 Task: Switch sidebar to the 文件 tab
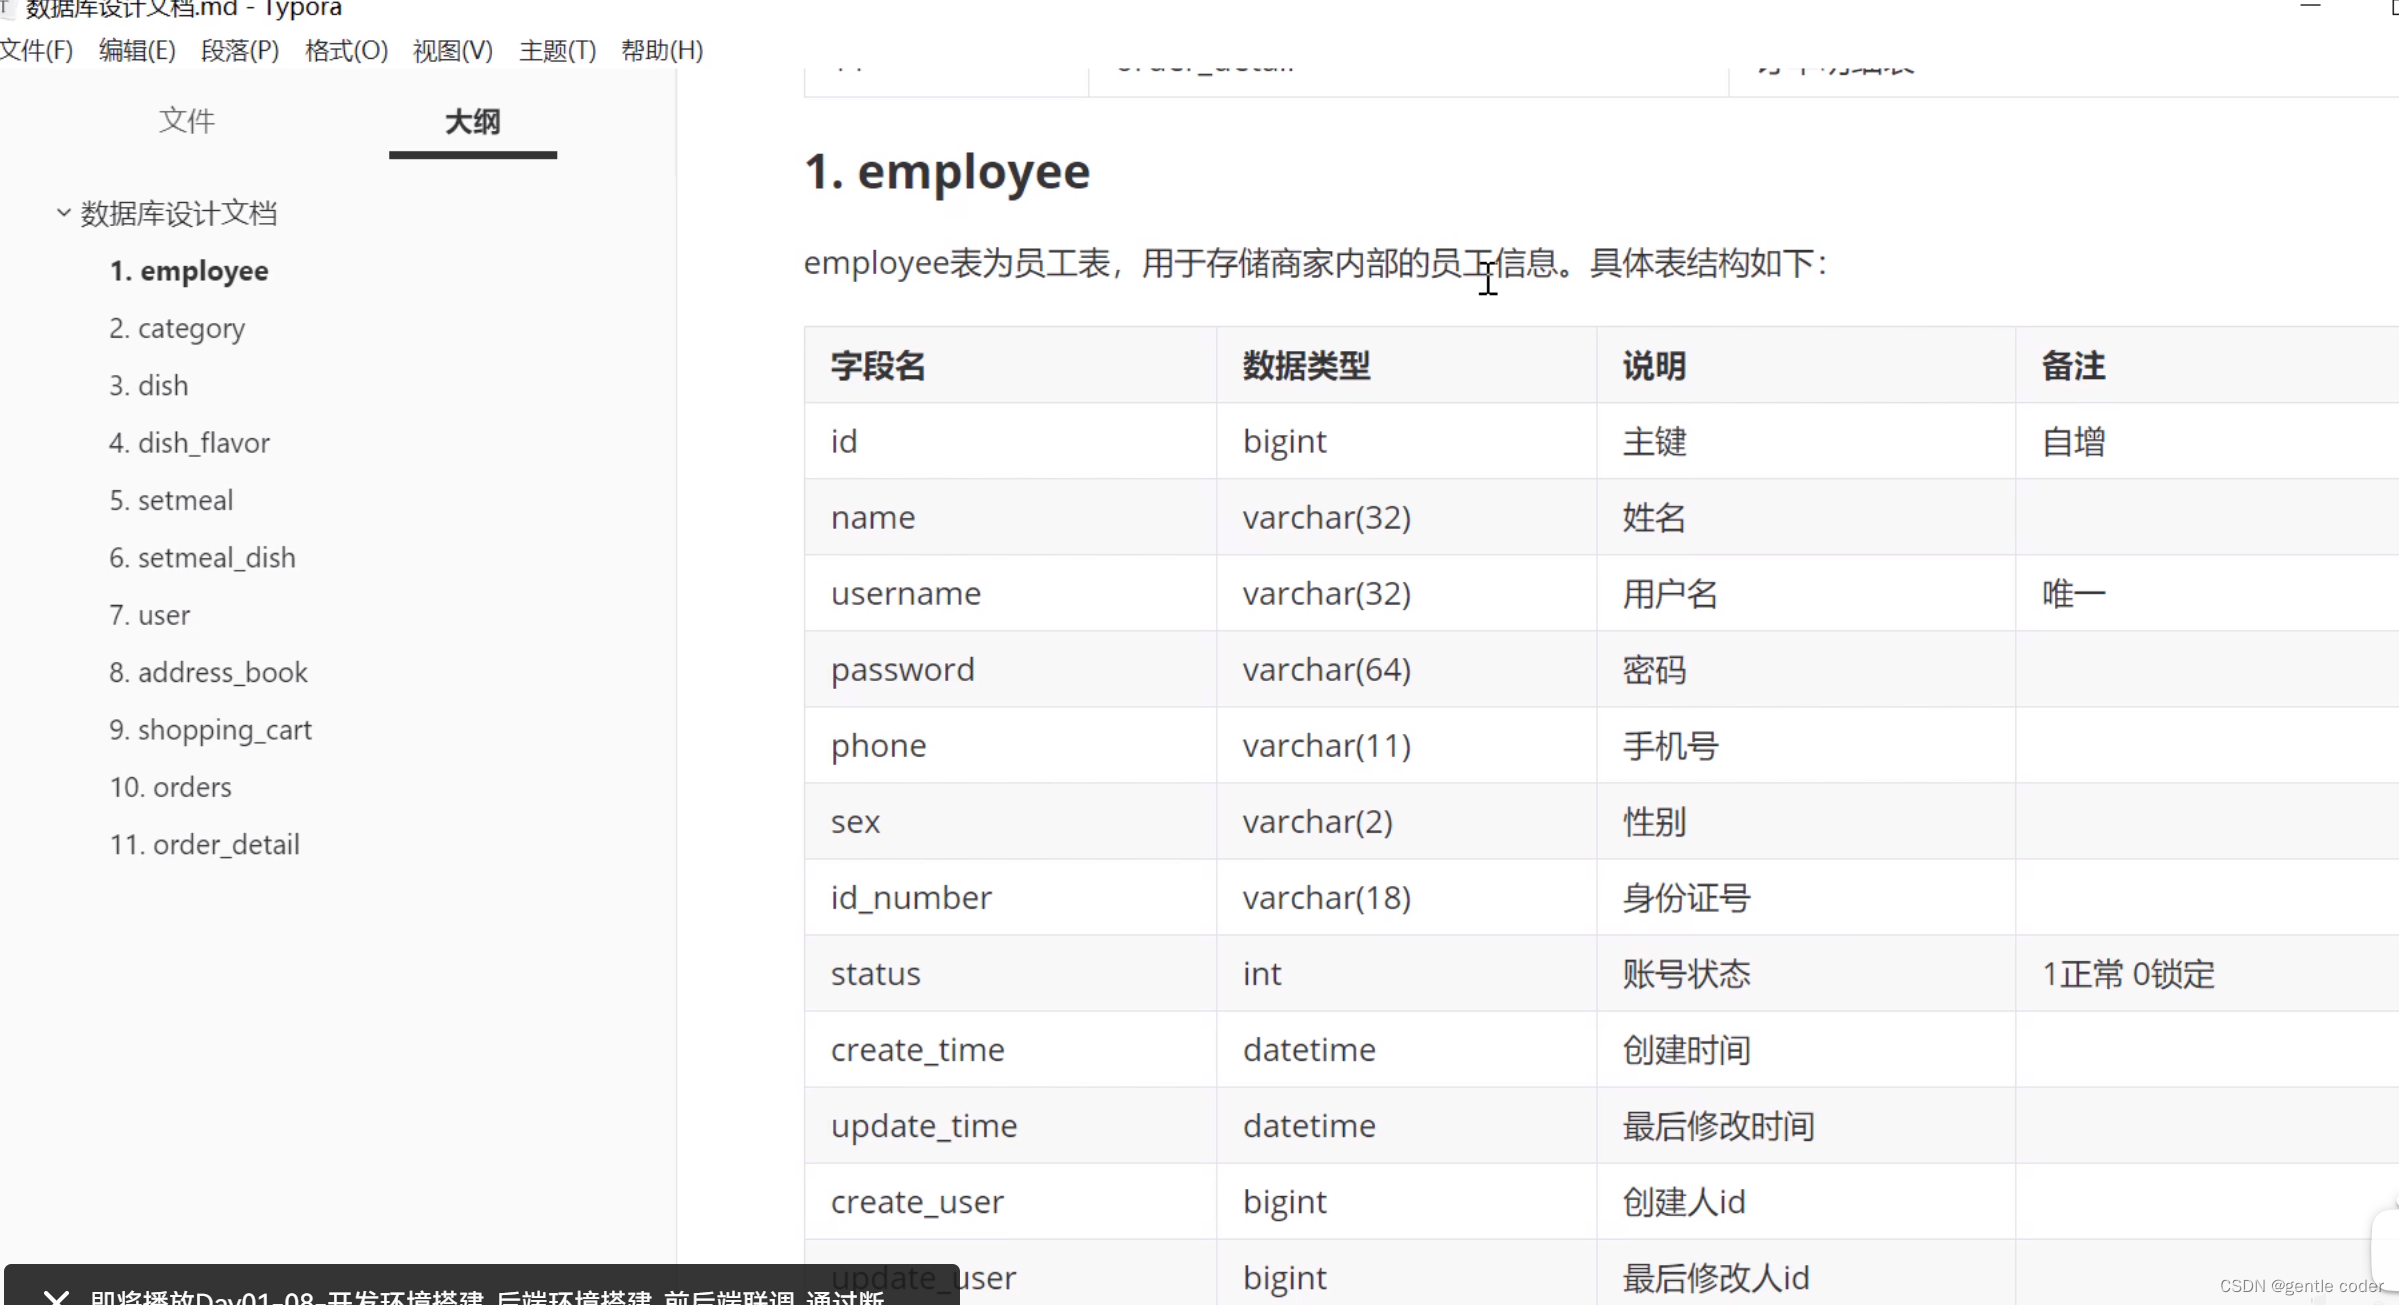[x=187, y=121]
